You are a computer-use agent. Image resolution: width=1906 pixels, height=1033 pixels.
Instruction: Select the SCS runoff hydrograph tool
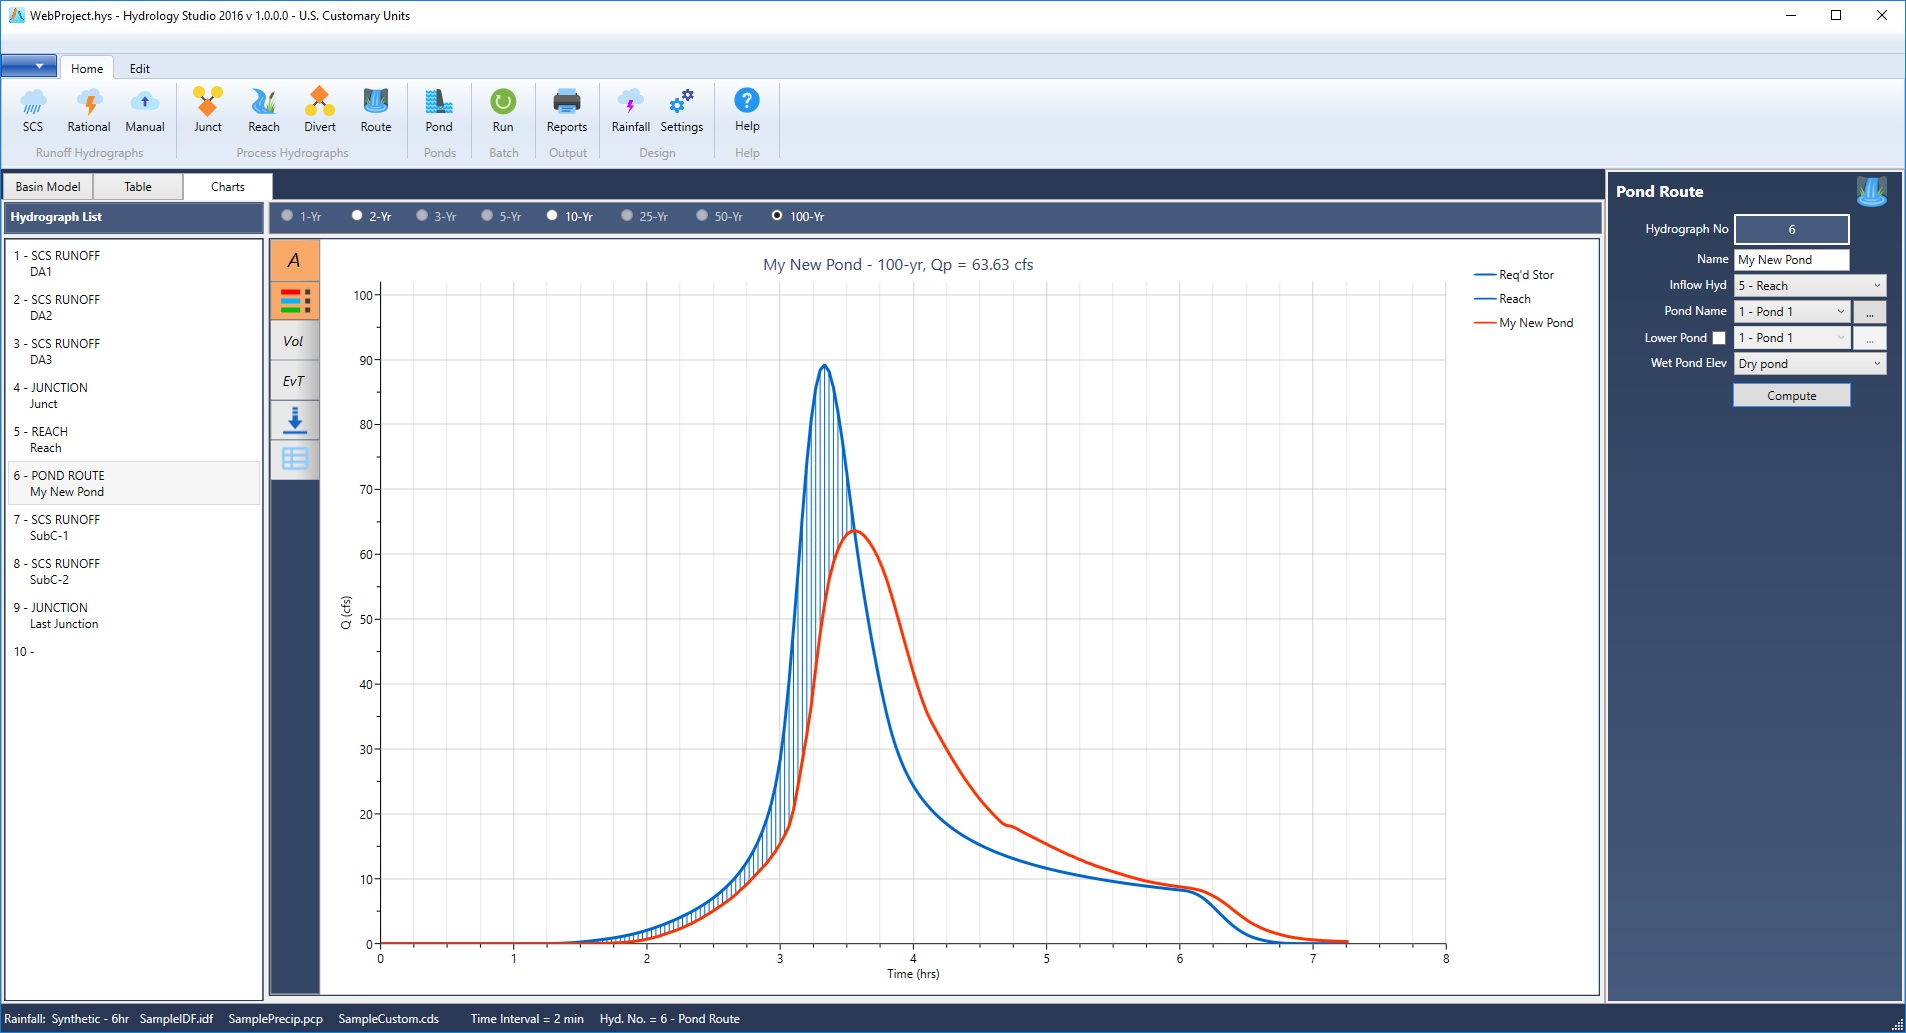point(33,110)
